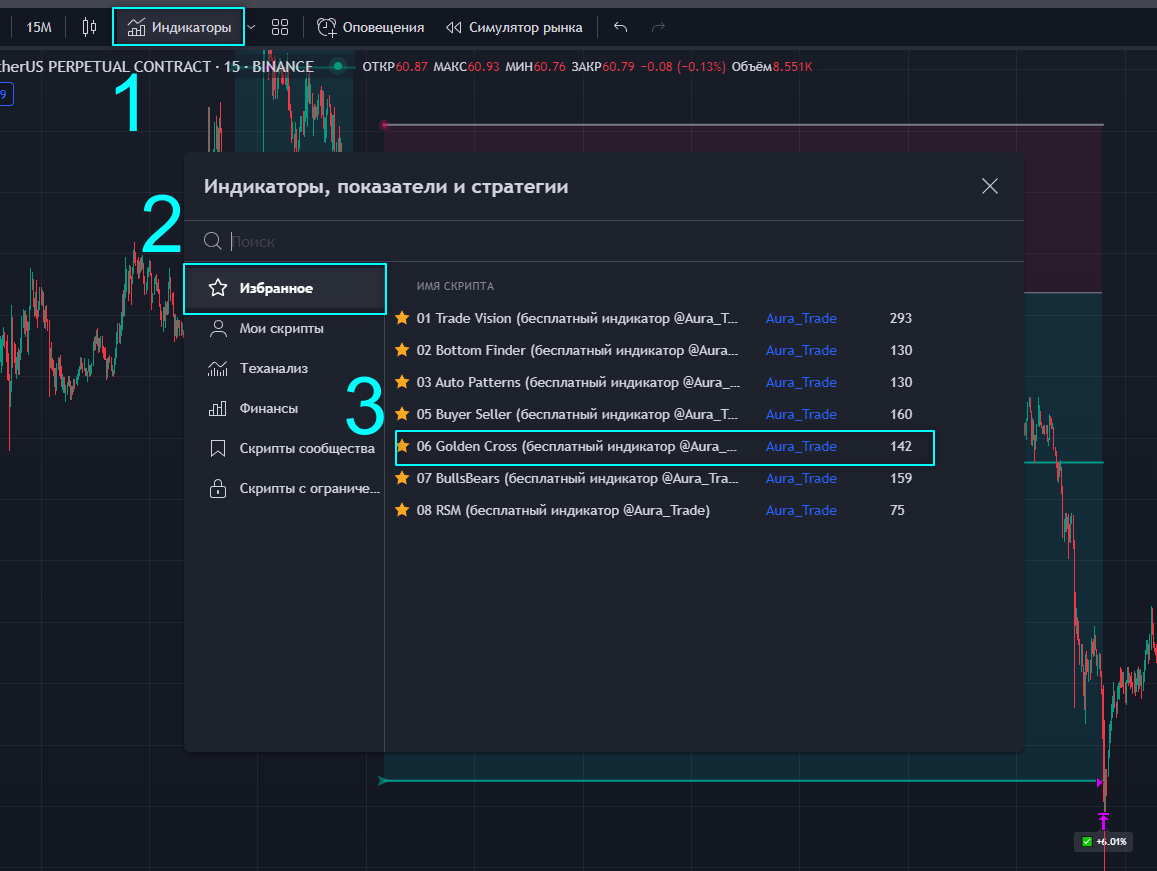Unfavorite 03 Auto Patterns via its star
The width and height of the screenshot is (1157, 871).
[402, 382]
